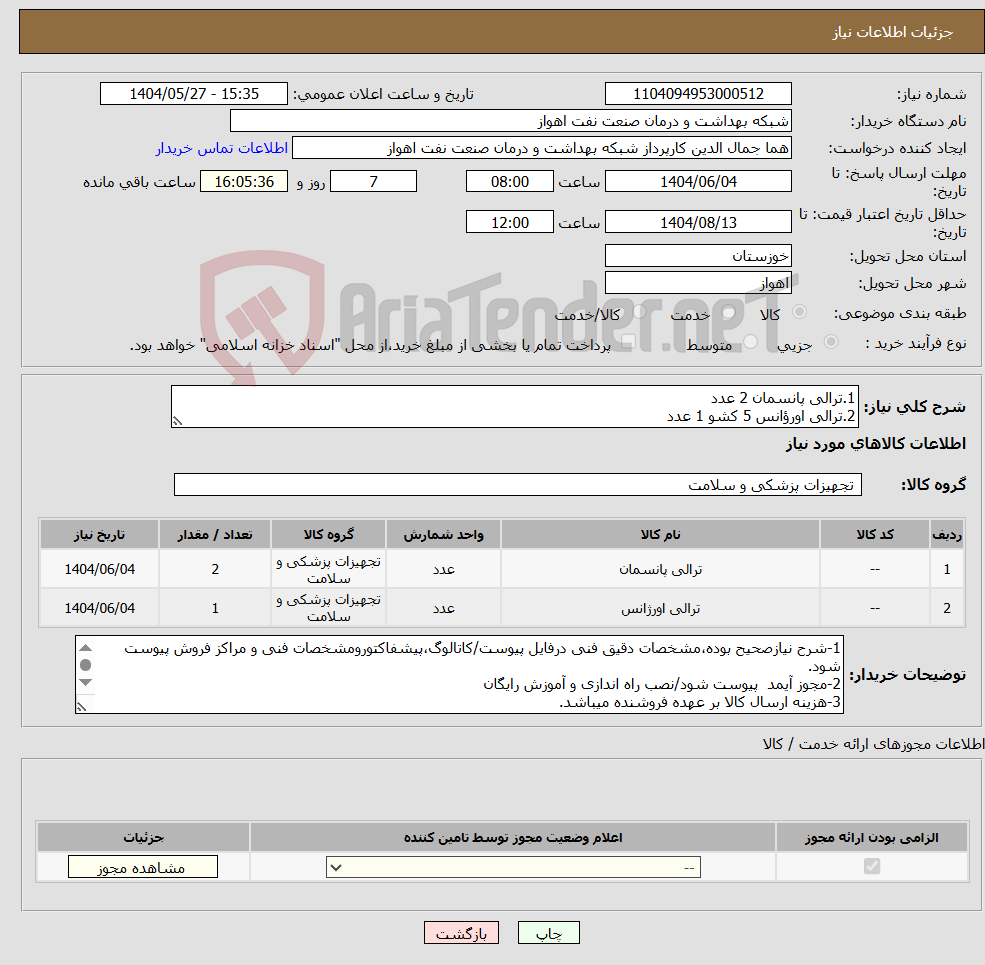Select the خدمت radio button
Image resolution: width=985 pixels, height=965 pixels.
coord(729,312)
